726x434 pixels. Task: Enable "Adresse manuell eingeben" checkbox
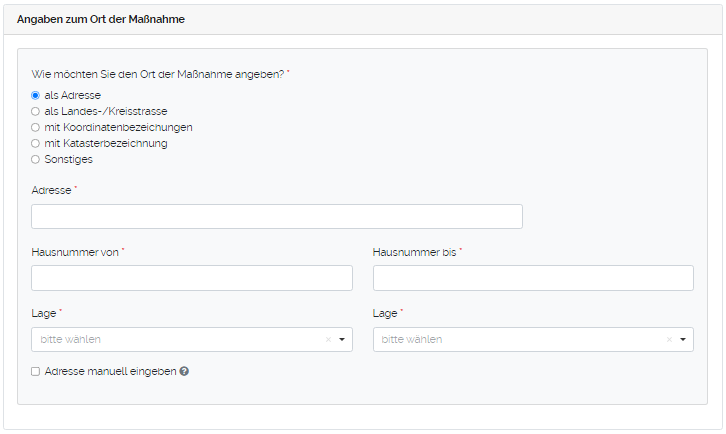36,371
